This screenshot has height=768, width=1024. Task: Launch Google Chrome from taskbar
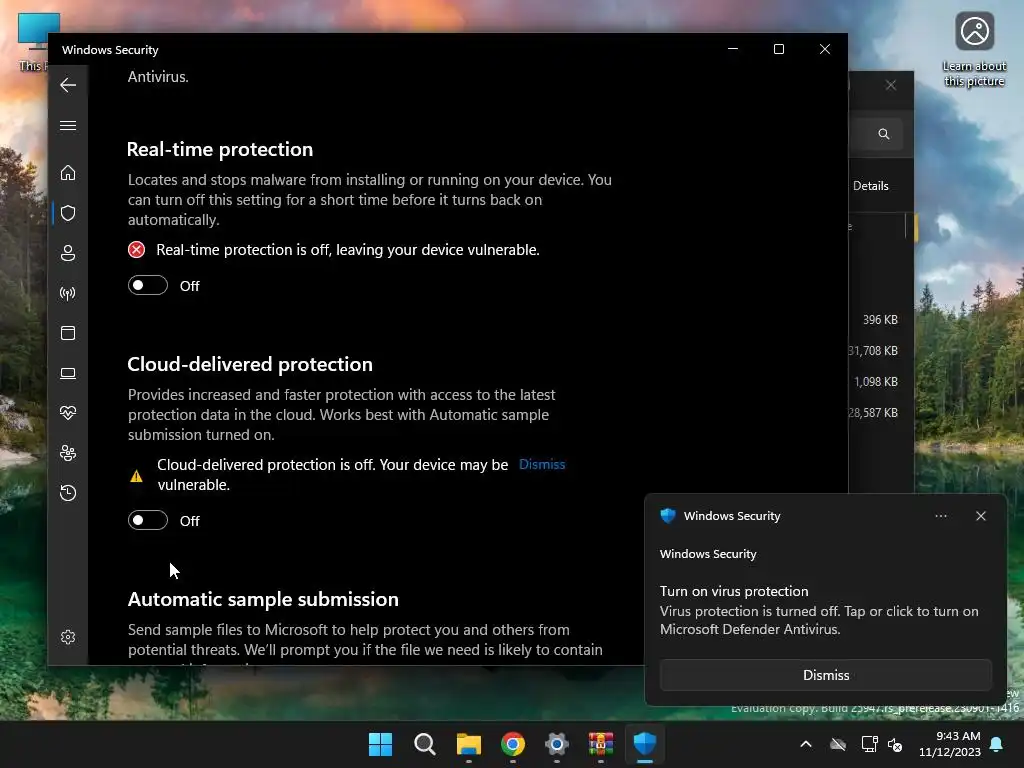(x=513, y=744)
